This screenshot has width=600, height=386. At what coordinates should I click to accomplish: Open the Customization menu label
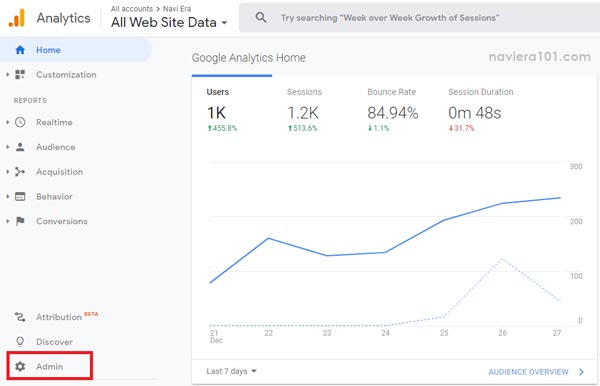point(66,75)
